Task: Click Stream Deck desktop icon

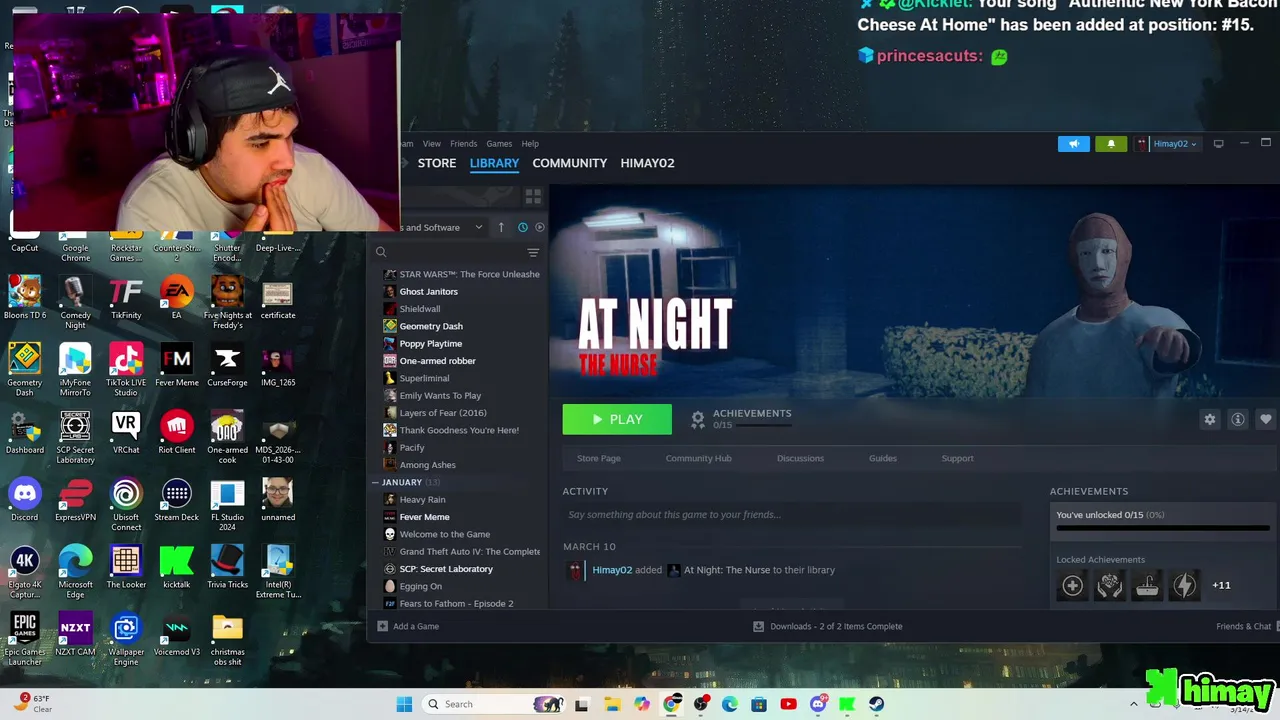Action: point(176,500)
